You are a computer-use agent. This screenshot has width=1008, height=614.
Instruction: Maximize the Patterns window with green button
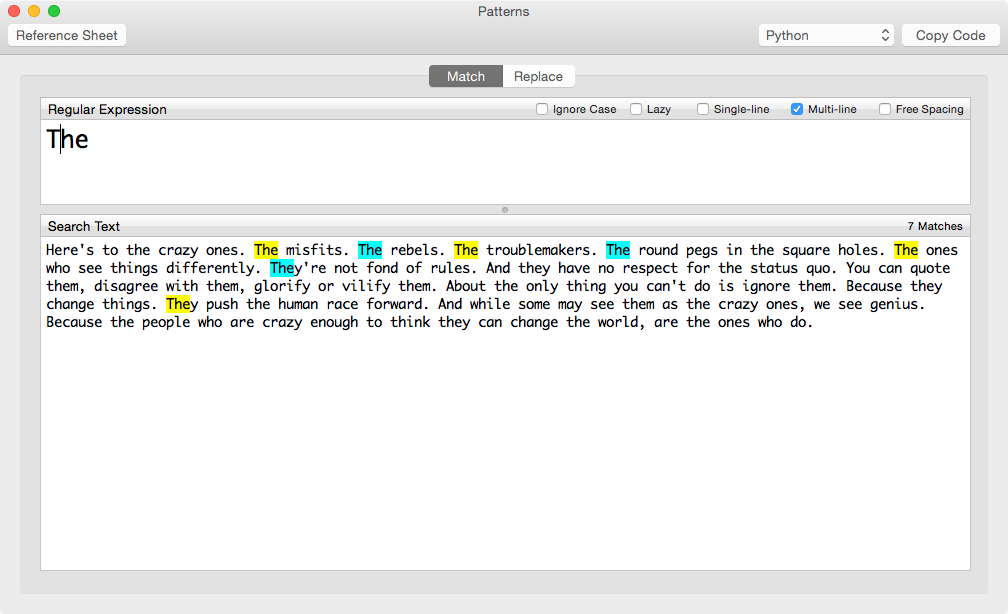(x=54, y=11)
